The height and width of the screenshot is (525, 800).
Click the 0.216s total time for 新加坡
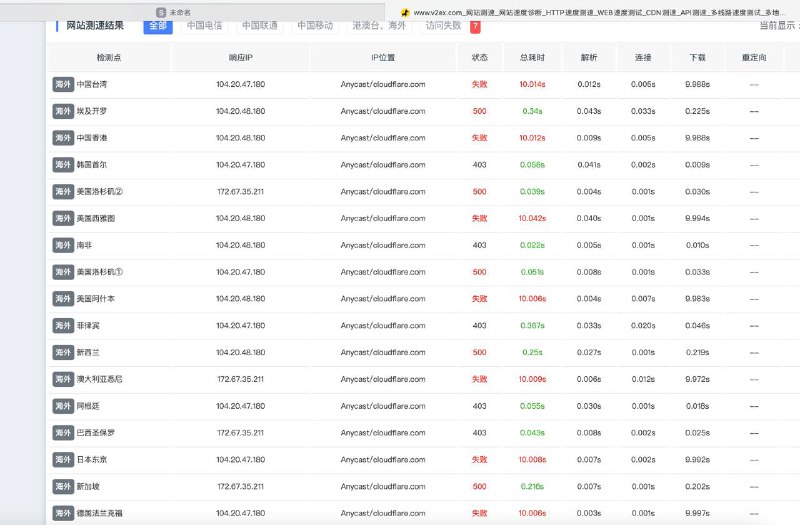pos(532,486)
